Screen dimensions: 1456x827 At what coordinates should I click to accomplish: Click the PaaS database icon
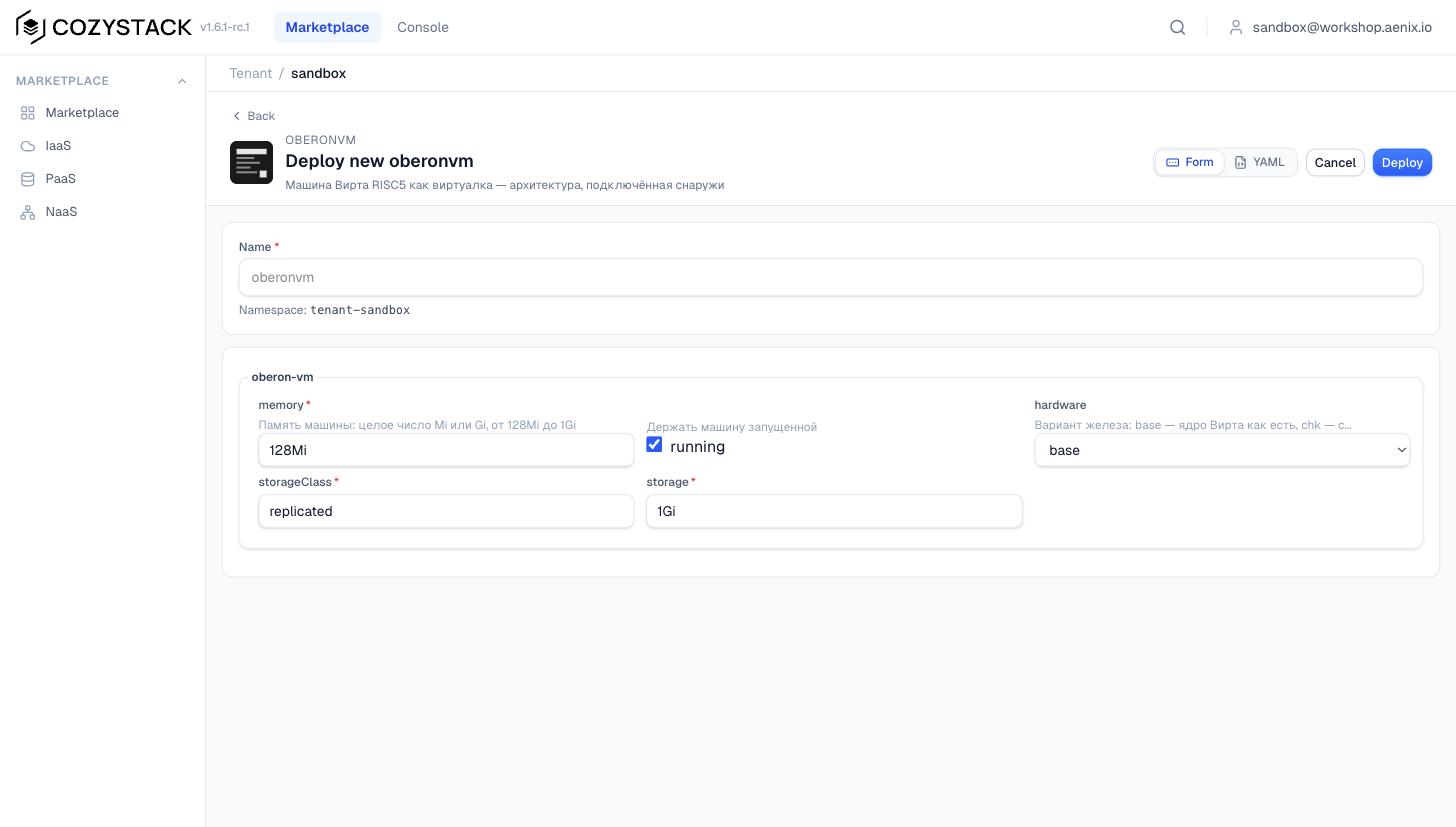[x=28, y=179]
